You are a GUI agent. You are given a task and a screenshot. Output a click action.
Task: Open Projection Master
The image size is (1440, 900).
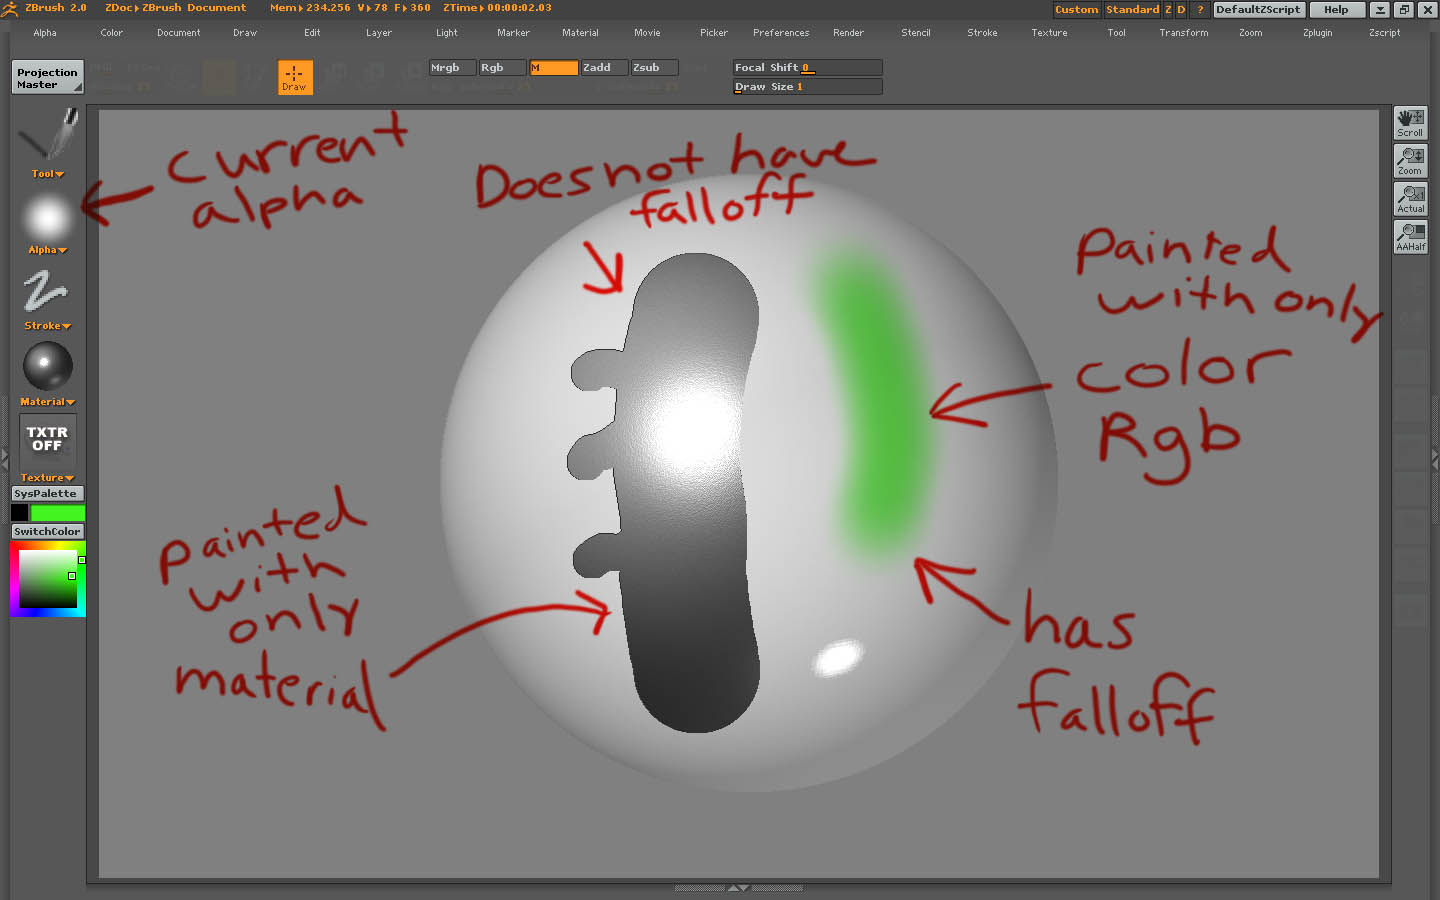46,76
